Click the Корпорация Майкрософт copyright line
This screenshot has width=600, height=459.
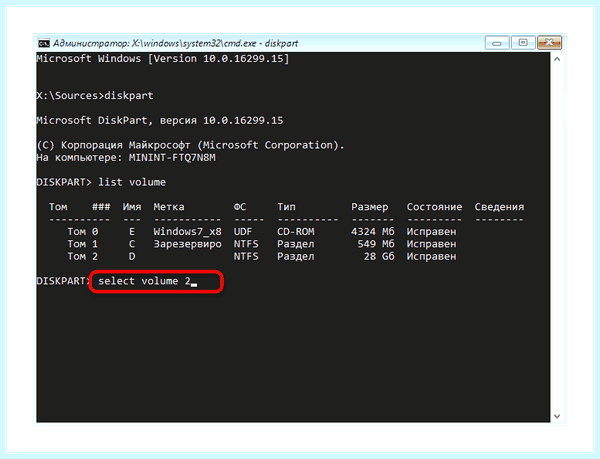[191, 145]
